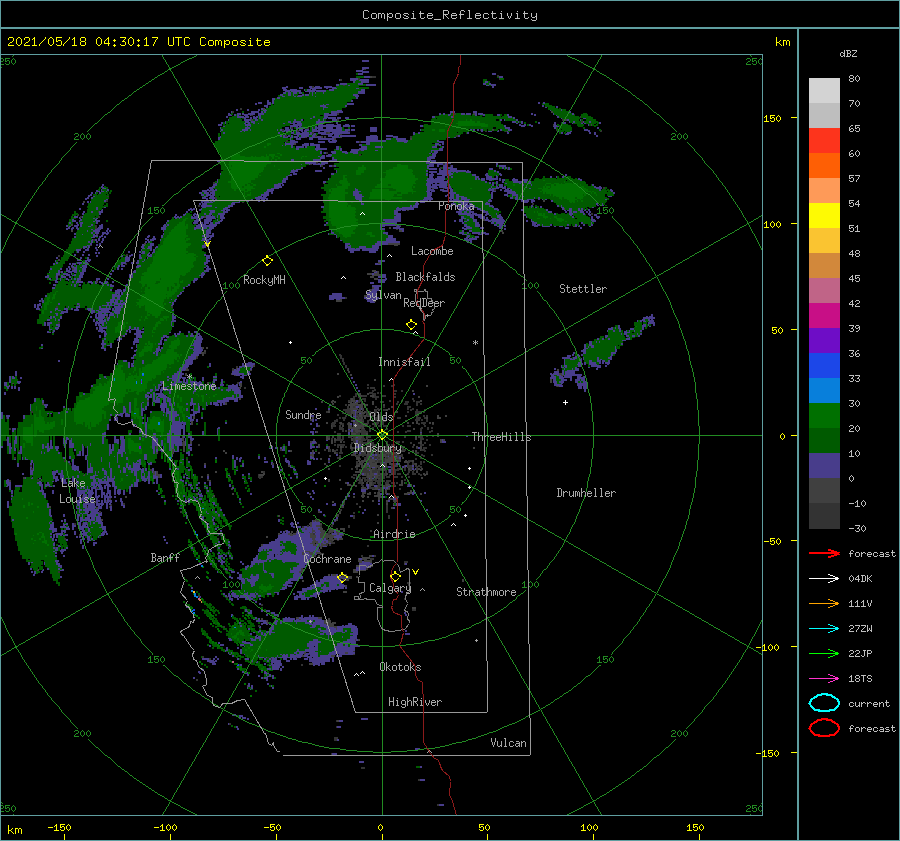Pick the cyan 27ZW arrow legend icon
This screenshot has width=900, height=841.
pos(824,629)
